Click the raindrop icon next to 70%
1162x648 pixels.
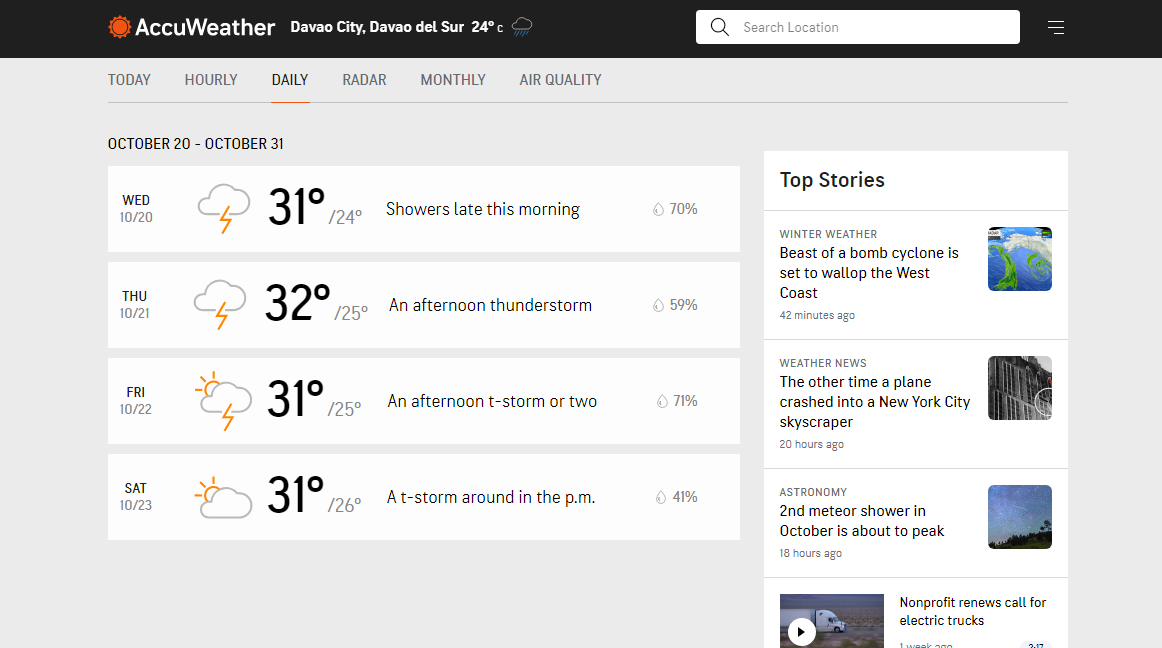click(x=658, y=209)
